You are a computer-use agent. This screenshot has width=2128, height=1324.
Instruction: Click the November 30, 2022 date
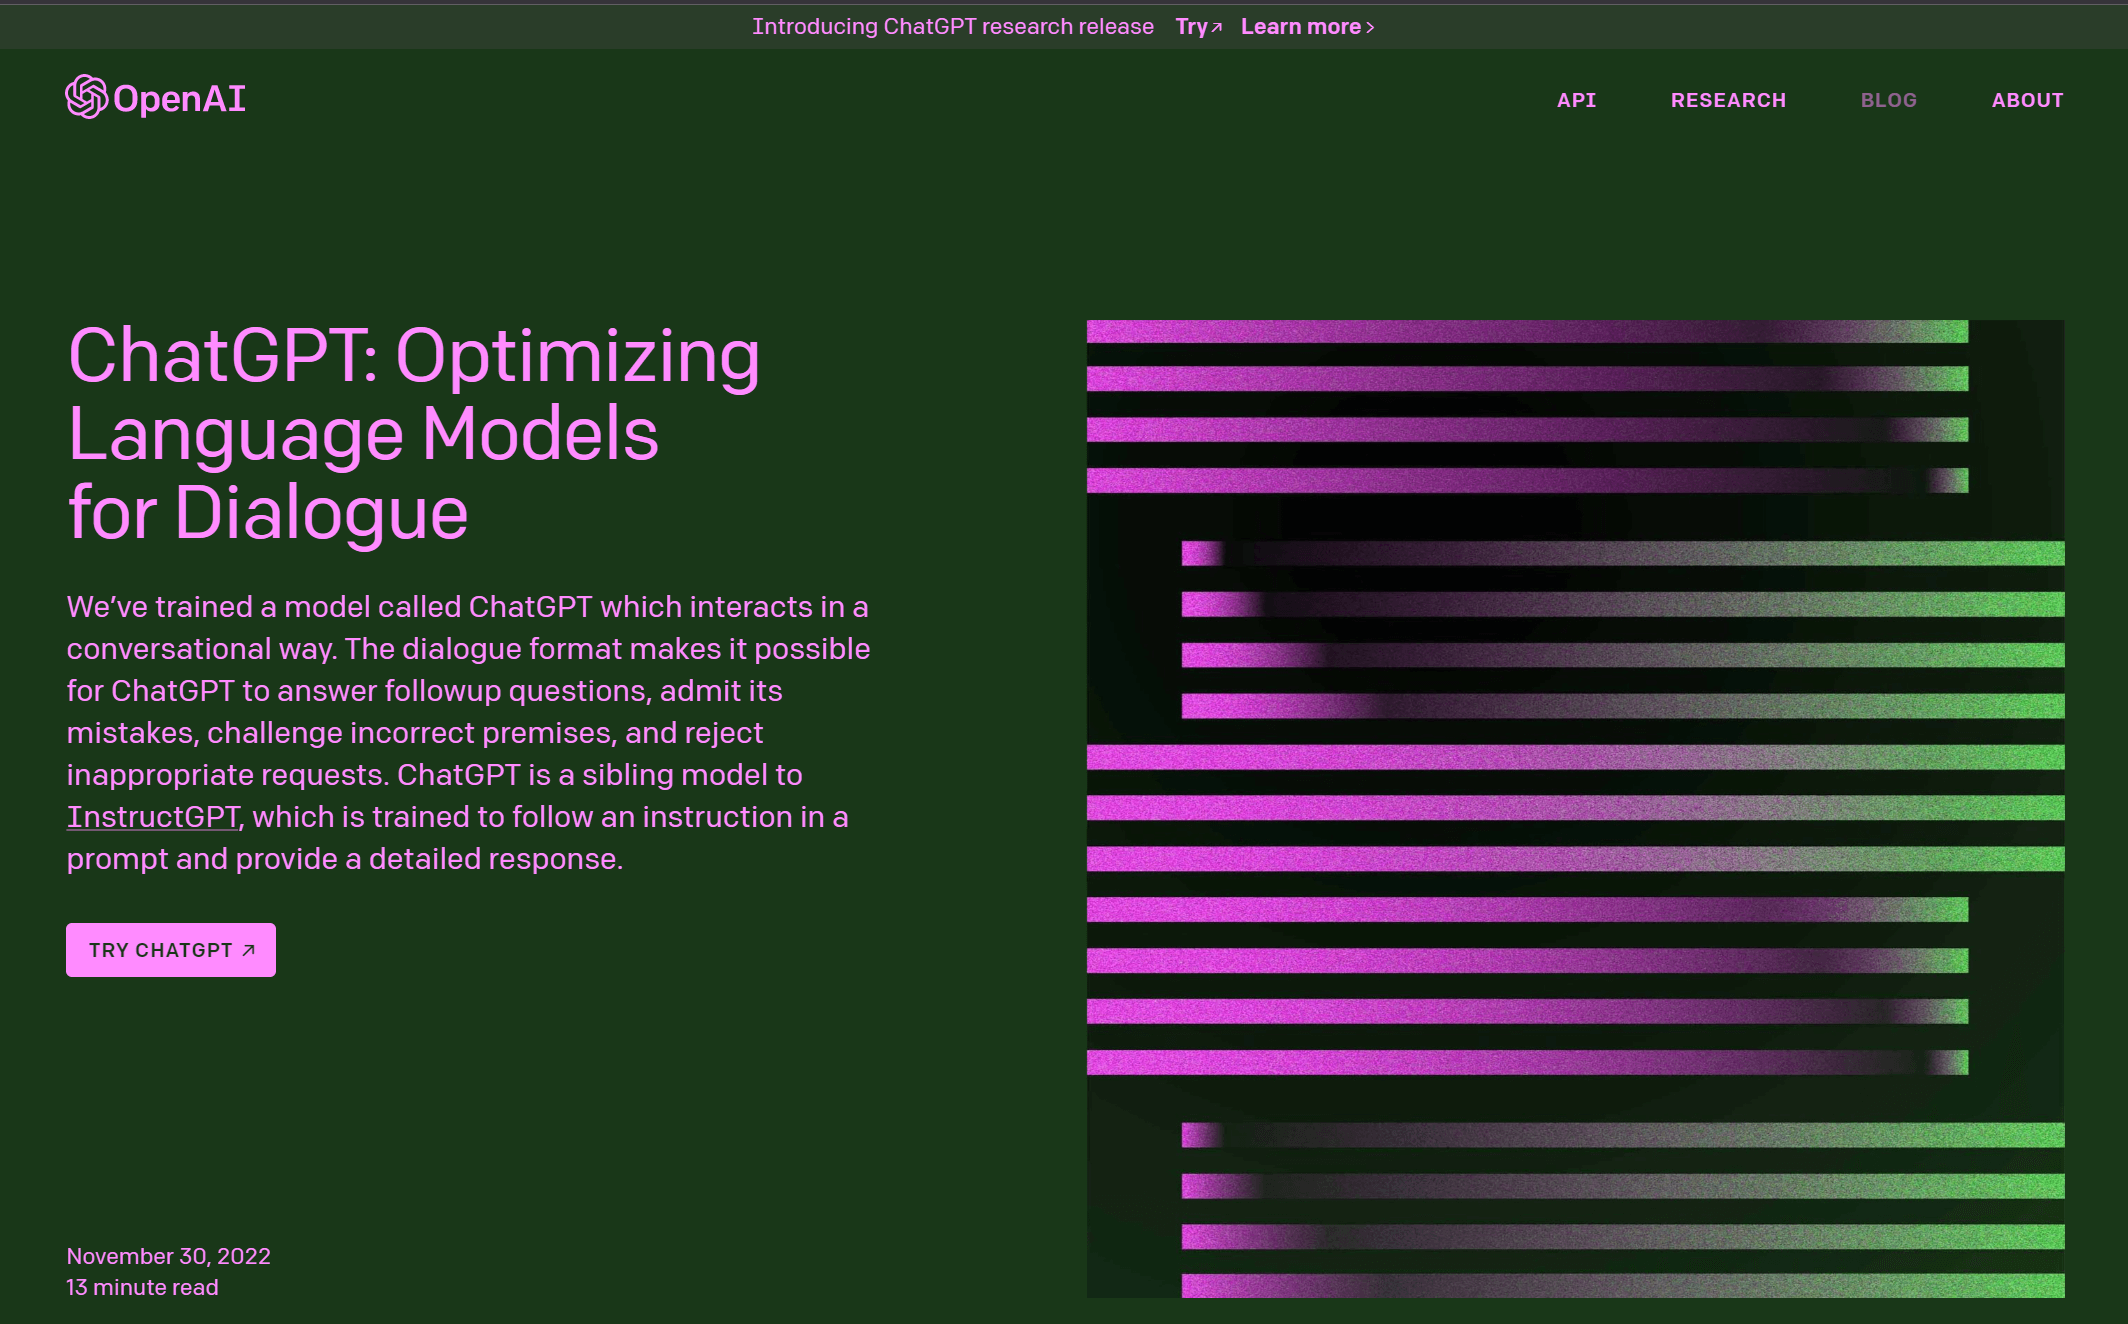(168, 1256)
